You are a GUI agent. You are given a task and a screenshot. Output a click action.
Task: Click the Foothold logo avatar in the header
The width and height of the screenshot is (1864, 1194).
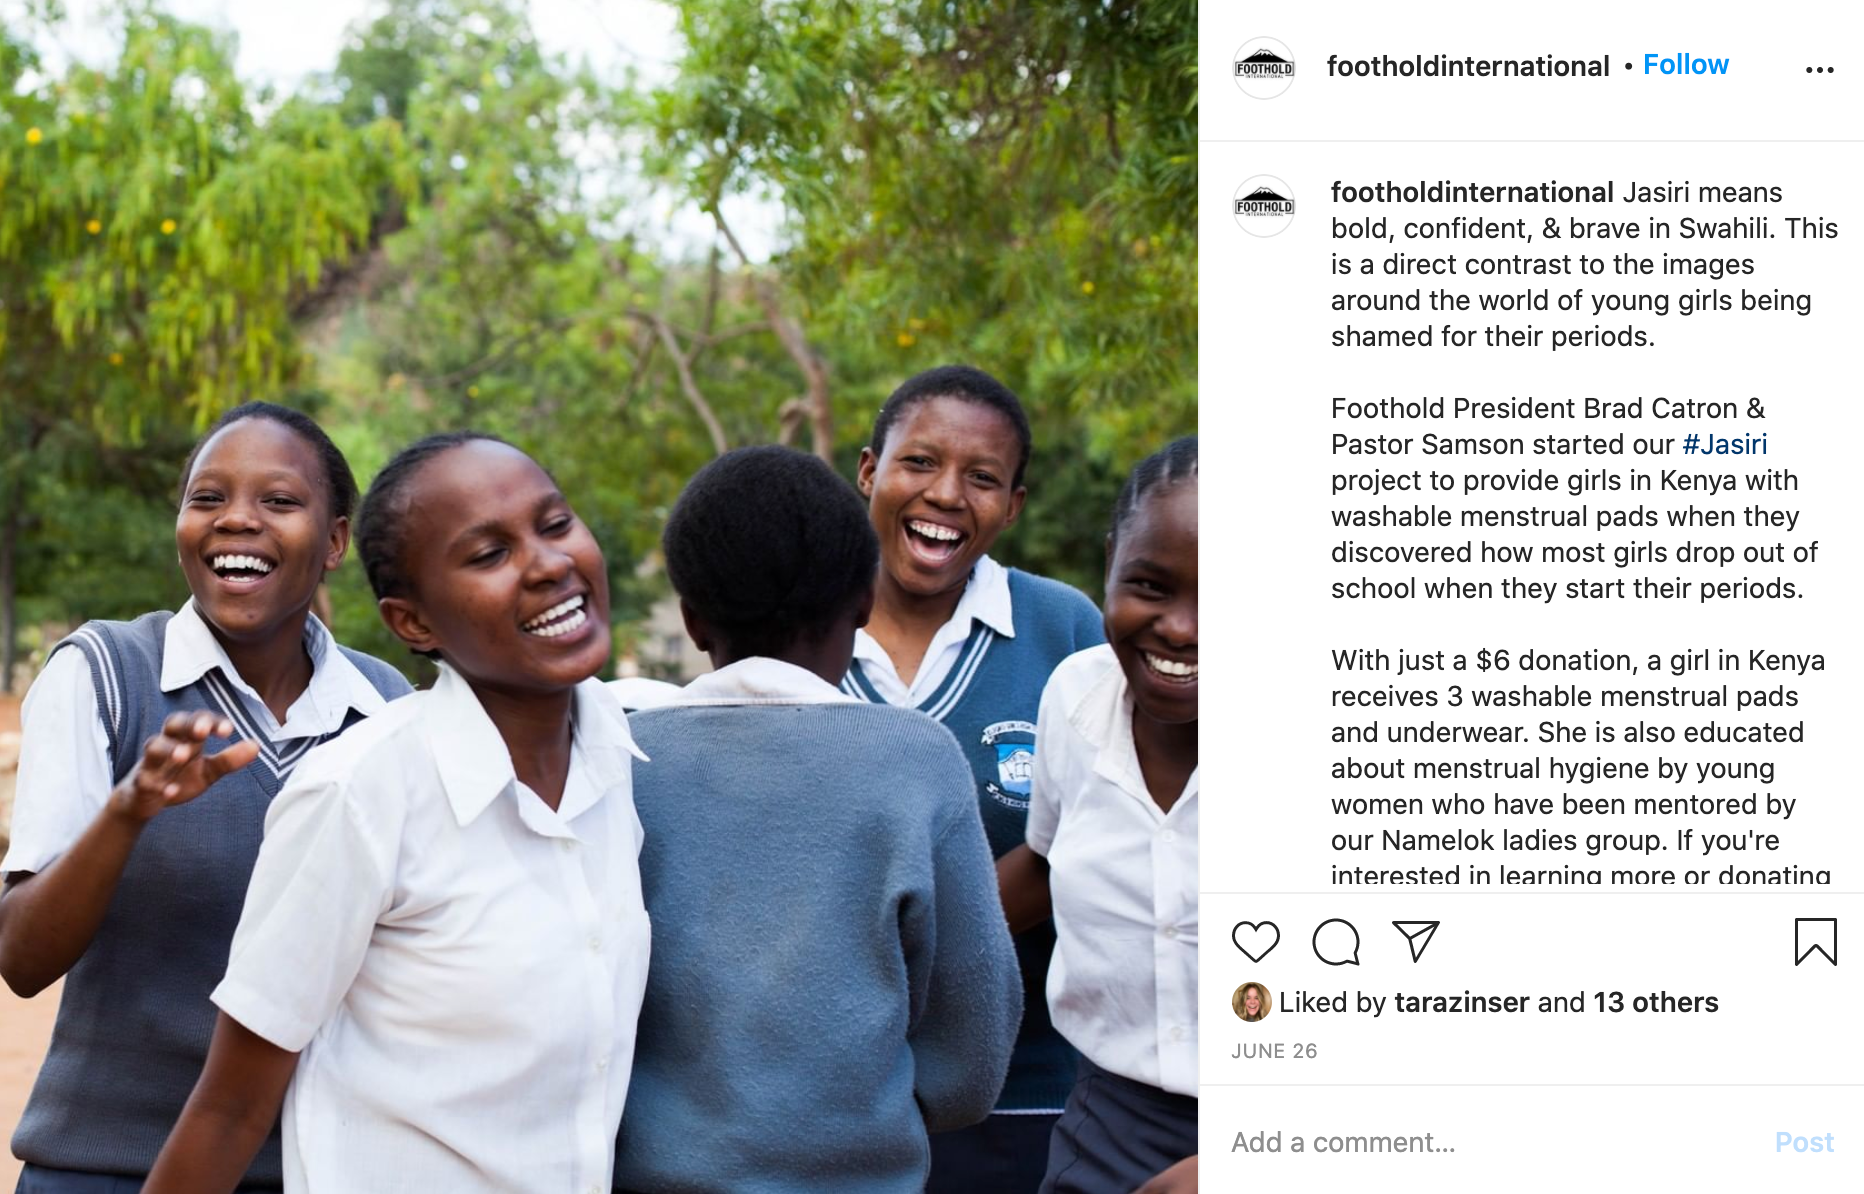click(x=1264, y=68)
